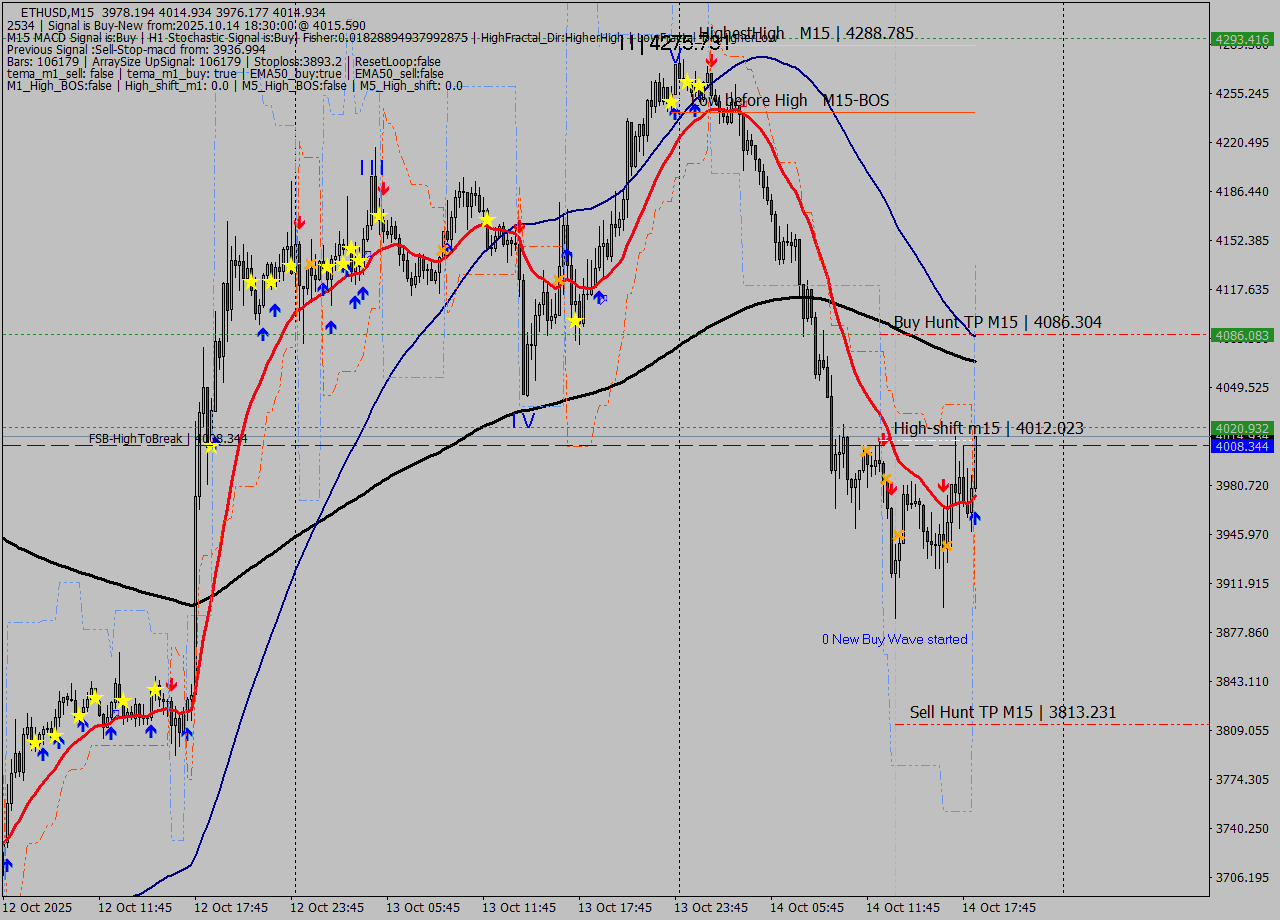The width and height of the screenshot is (1280, 920).
Task: Select the green 4086.083 price tag
Action: 1241,335
